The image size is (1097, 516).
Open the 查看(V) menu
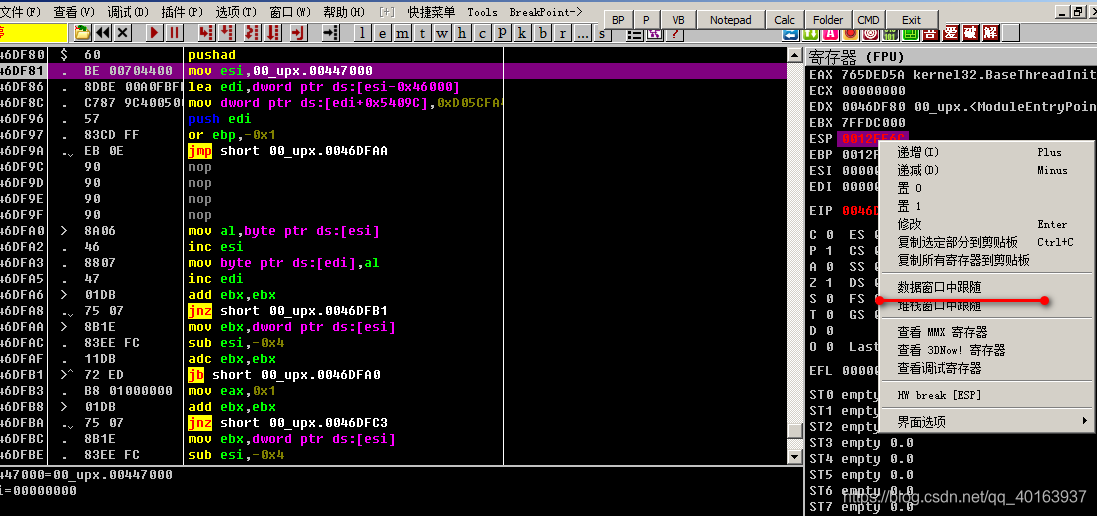click(74, 12)
